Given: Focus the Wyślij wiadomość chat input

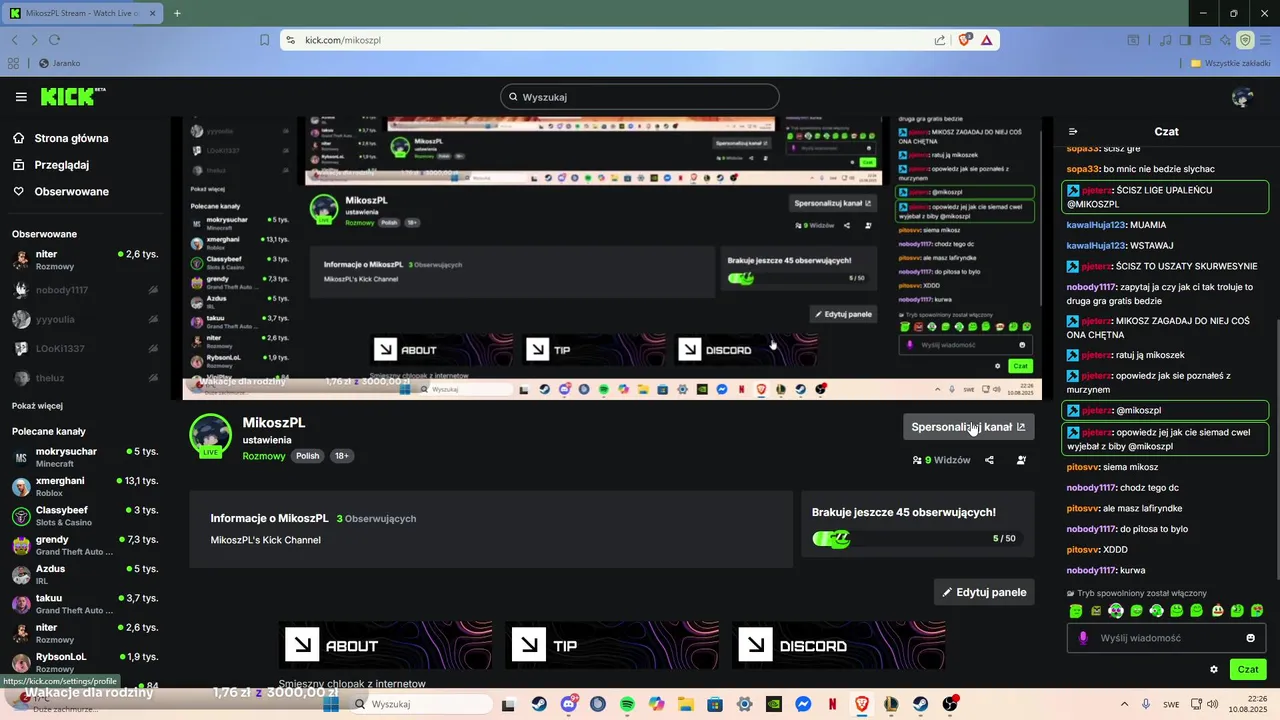Looking at the screenshot, I should point(1166,638).
